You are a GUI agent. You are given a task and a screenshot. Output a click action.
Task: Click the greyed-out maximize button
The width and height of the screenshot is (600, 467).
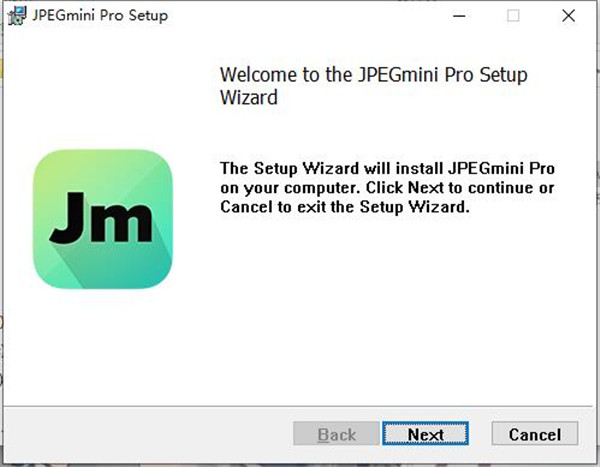(514, 16)
